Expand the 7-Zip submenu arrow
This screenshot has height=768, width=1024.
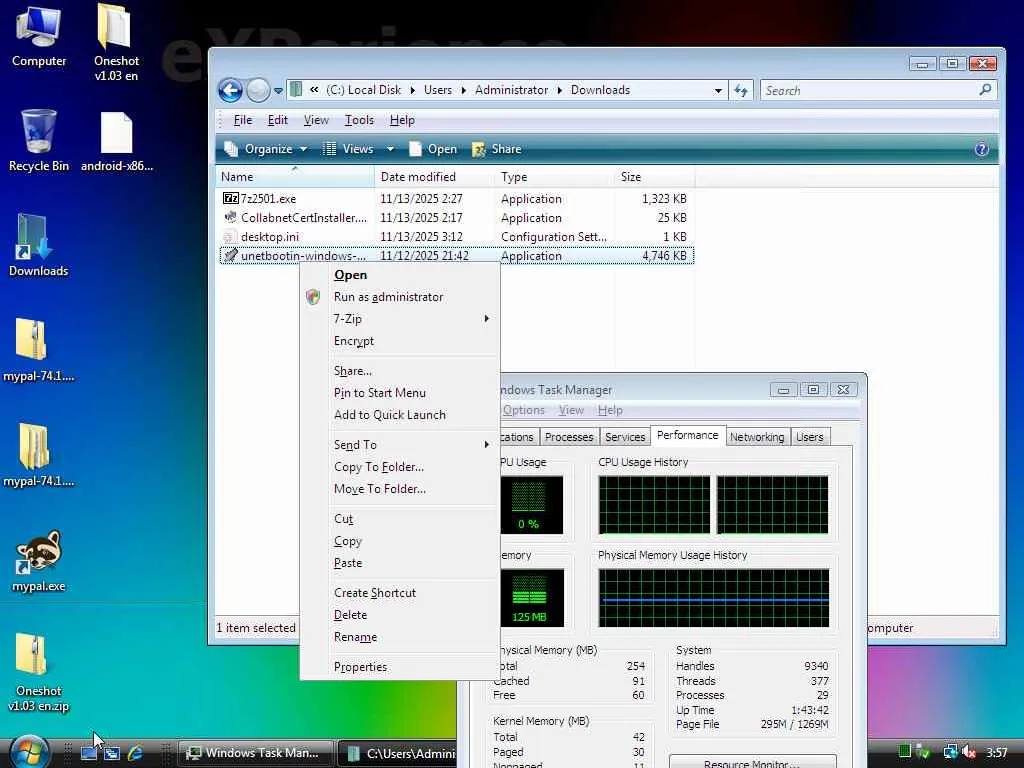pos(487,319)
